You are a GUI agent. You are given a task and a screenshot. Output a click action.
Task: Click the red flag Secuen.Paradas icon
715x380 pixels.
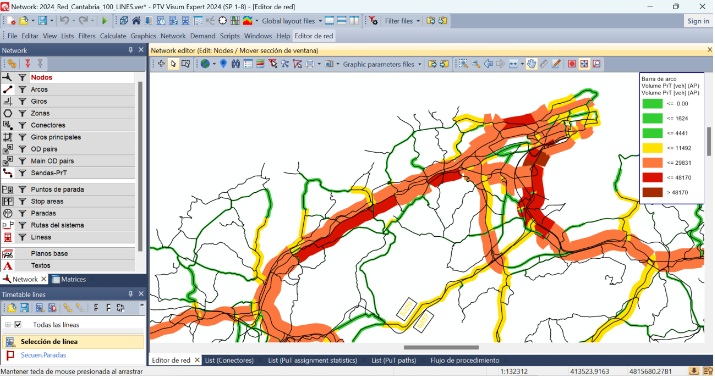(10, 355)
